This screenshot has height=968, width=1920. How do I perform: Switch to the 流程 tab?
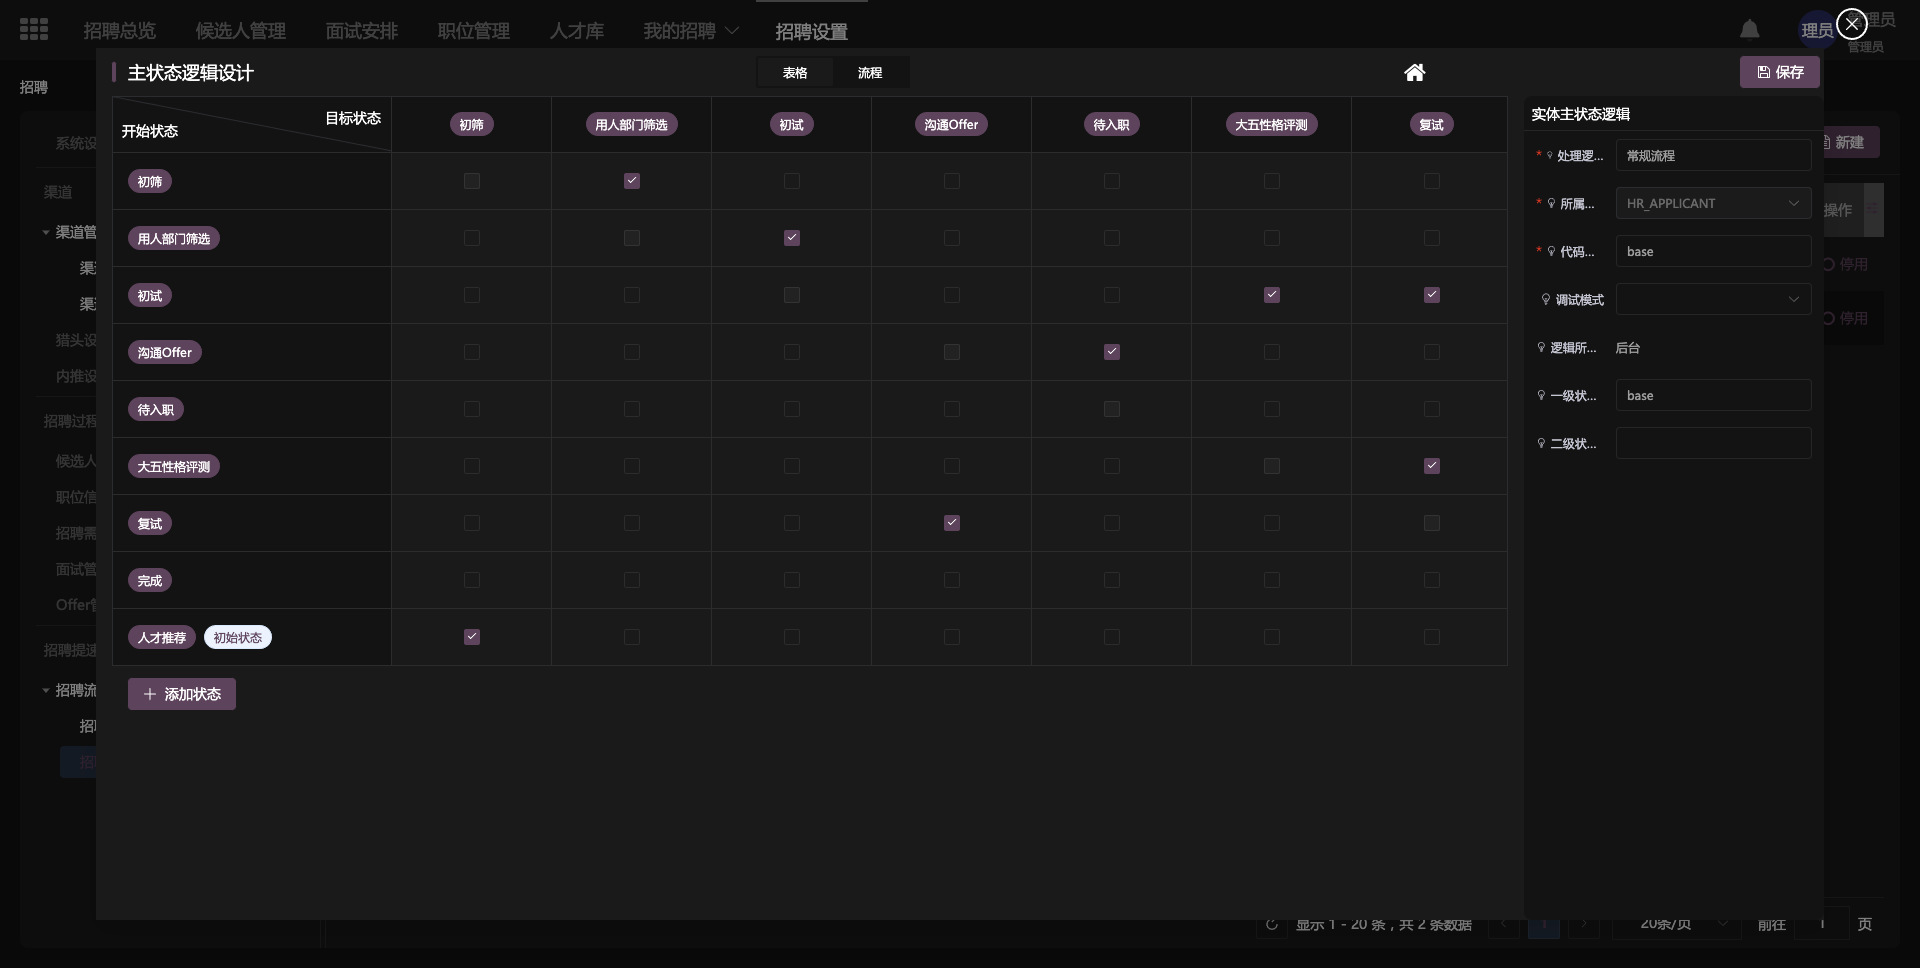click(870, 73)
